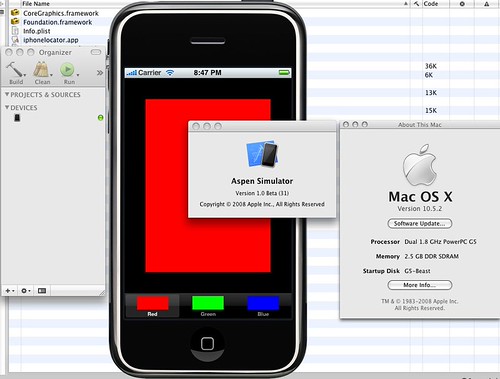Click the 36K code size cell

[430, 66]
